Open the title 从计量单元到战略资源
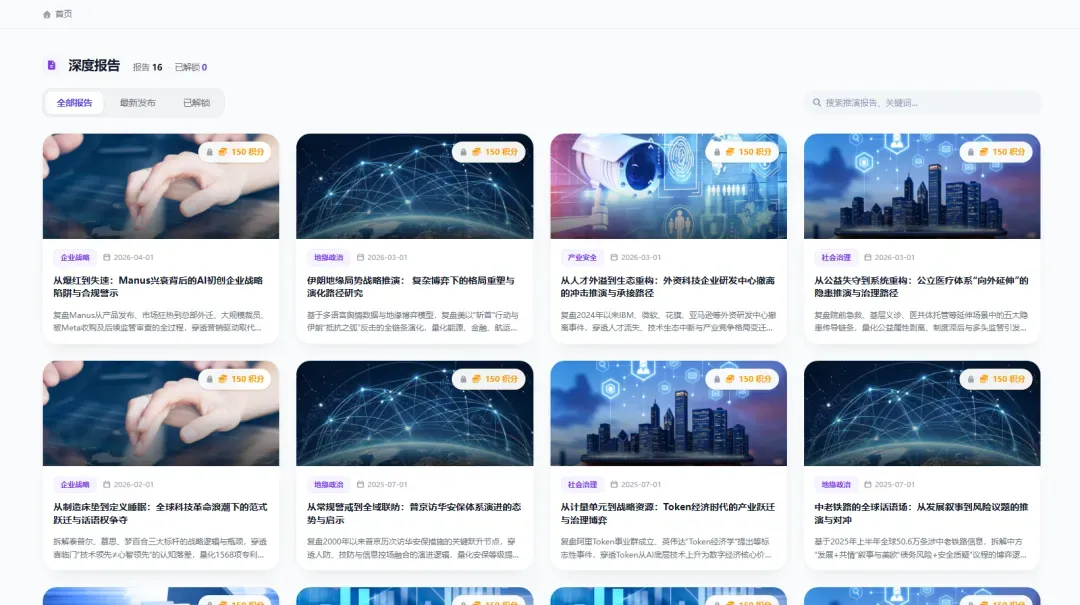1080x605 pixels. (668, 513)
